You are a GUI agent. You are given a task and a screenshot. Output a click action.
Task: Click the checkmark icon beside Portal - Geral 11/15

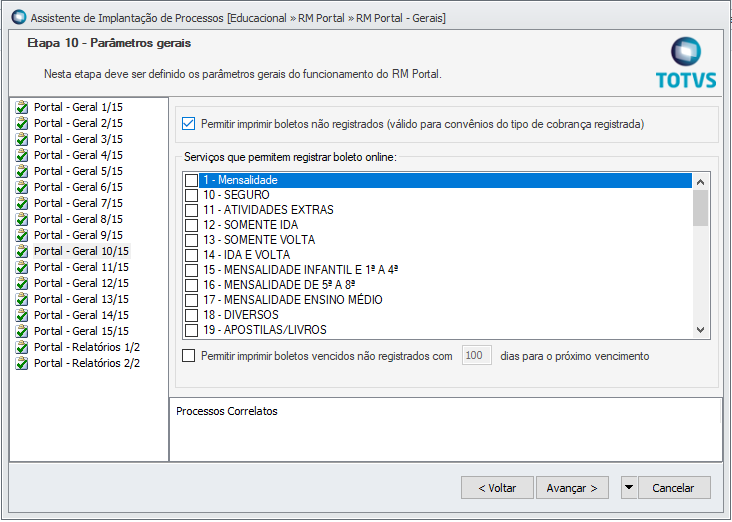21,267
